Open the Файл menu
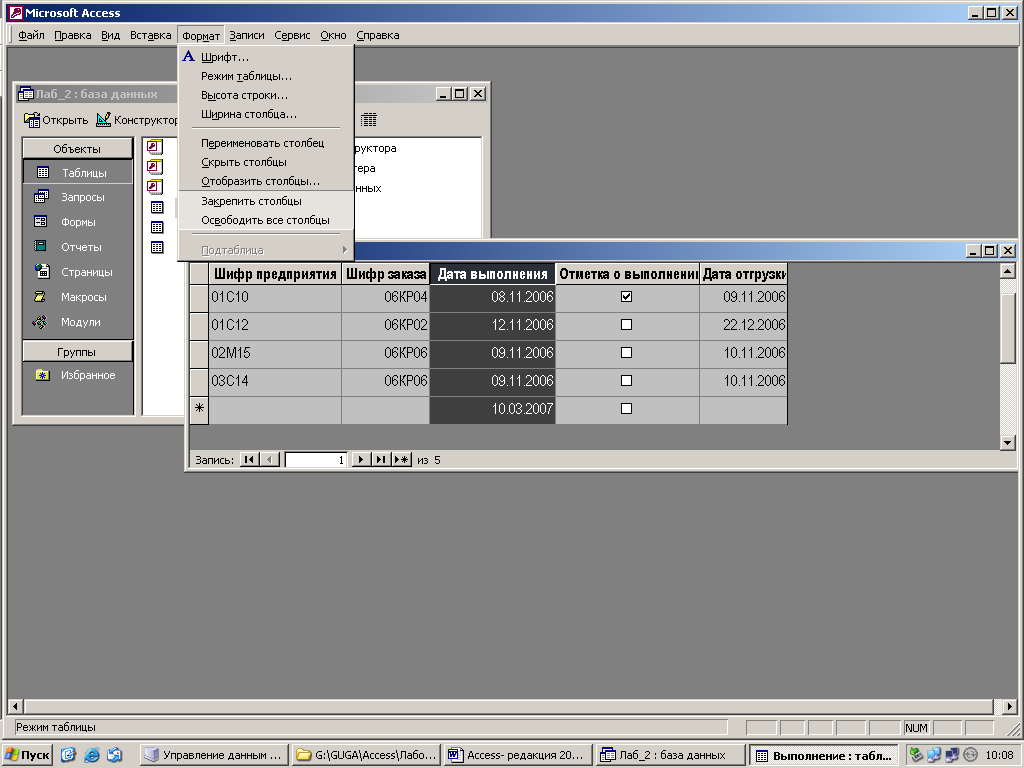Screen dimensions: 1024x768 coord(31,35)
